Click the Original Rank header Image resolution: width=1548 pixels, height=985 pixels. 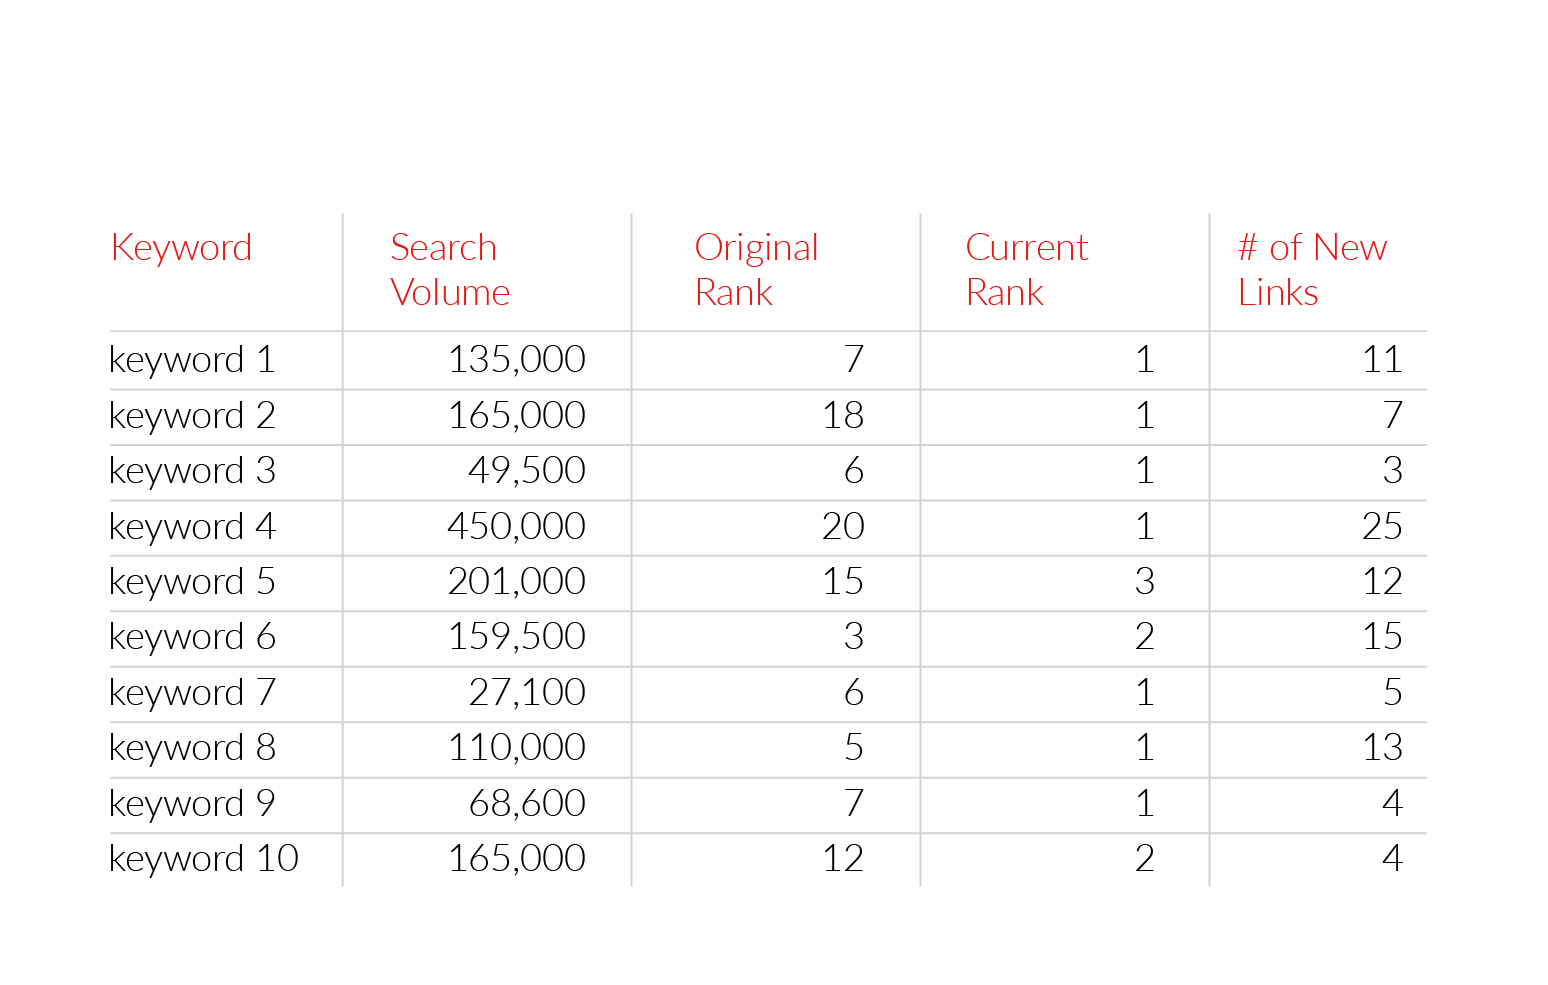[756, 270]
